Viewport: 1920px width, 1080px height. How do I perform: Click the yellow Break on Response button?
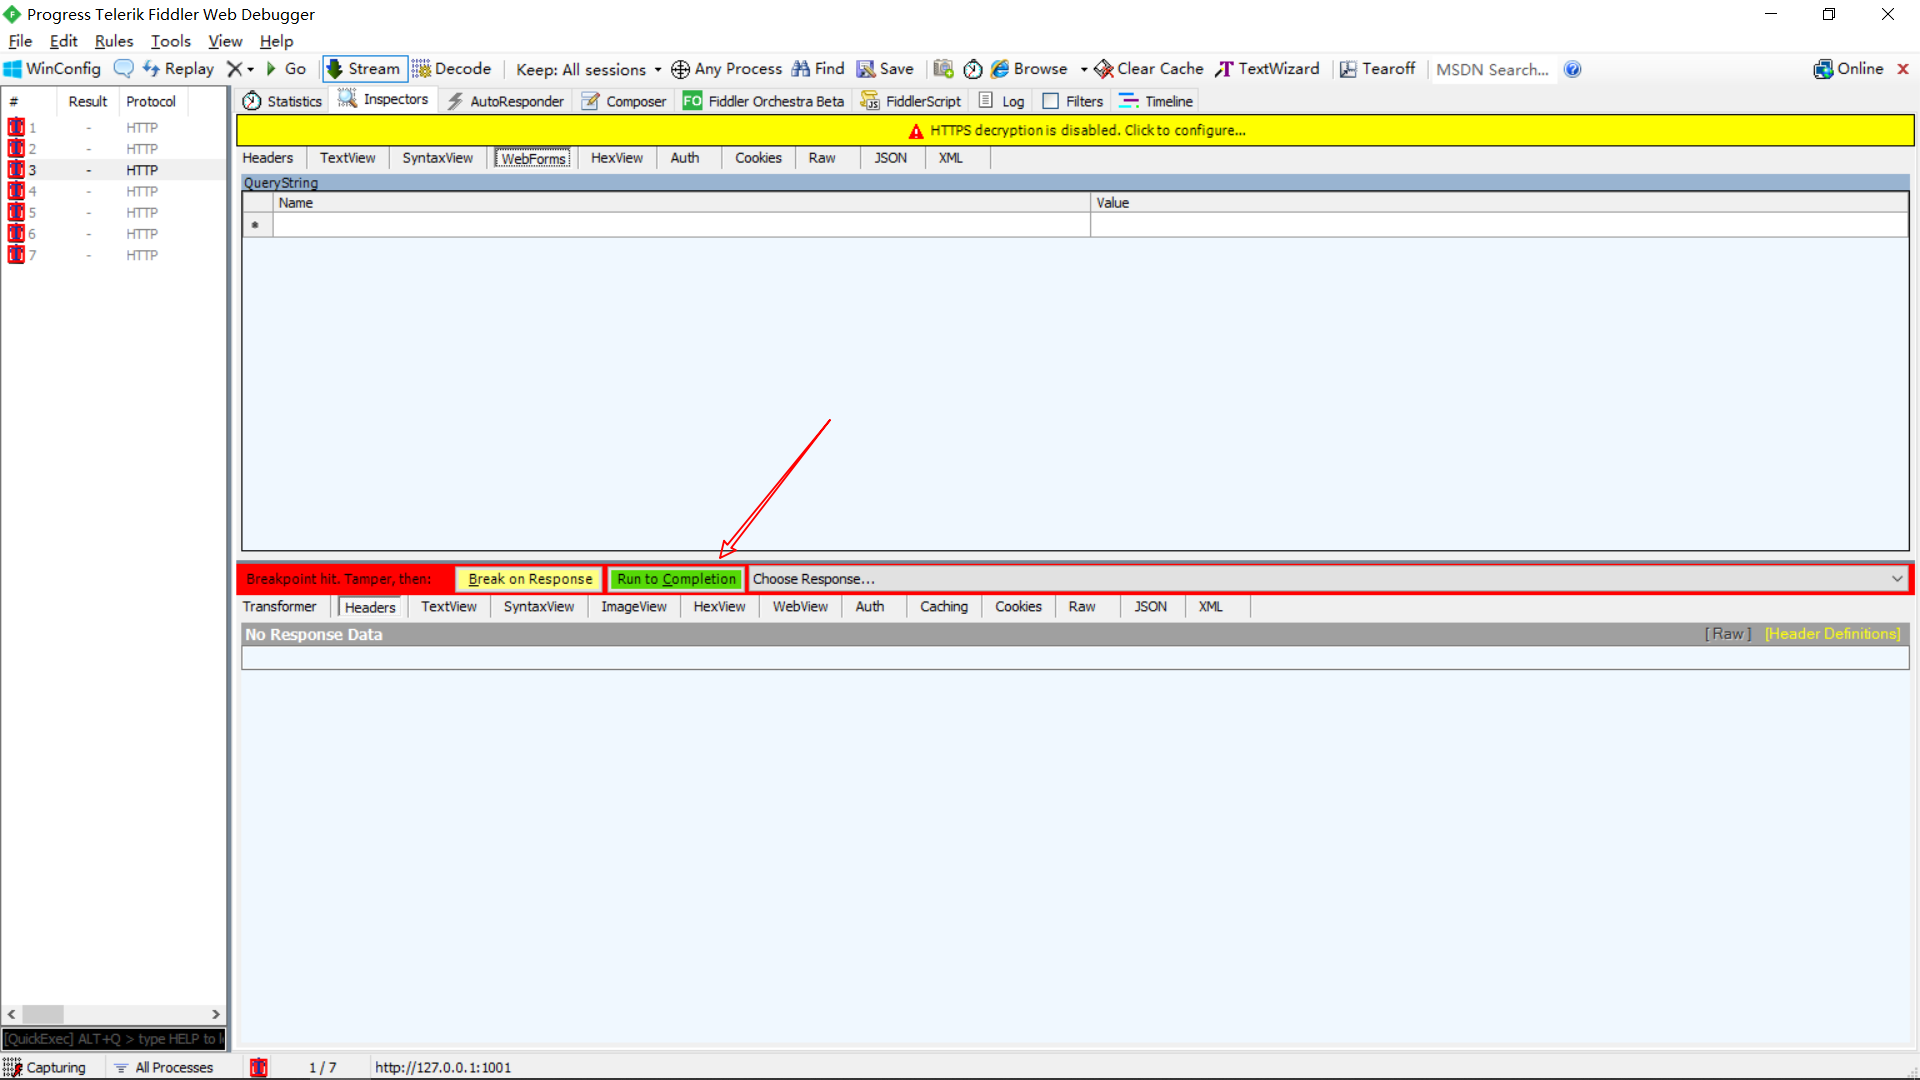click(x=530, y=579)
